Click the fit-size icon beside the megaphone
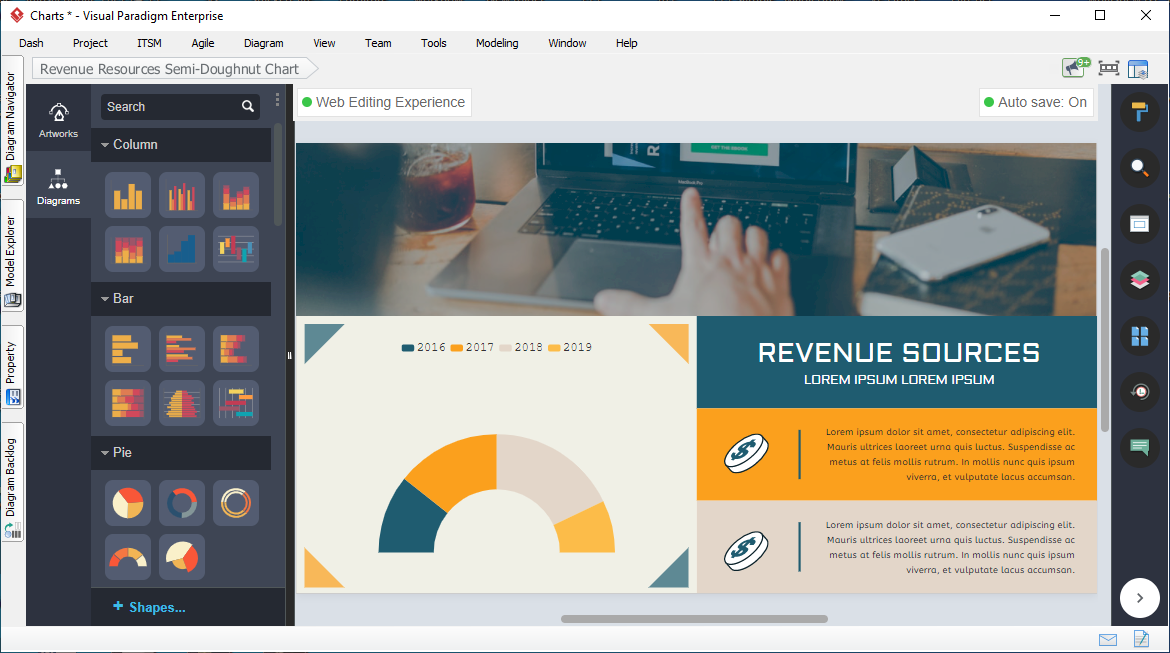 tap(1109, 69)
